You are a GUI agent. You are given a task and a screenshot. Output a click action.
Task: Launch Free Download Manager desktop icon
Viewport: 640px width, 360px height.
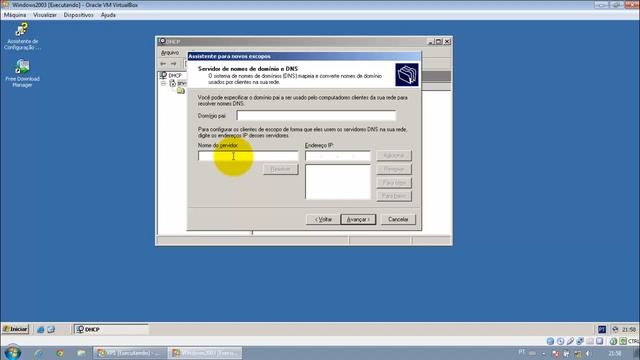22,73
